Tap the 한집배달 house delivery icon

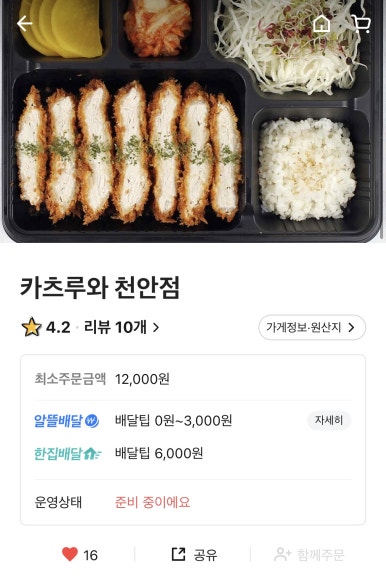[x=93, y=453]
